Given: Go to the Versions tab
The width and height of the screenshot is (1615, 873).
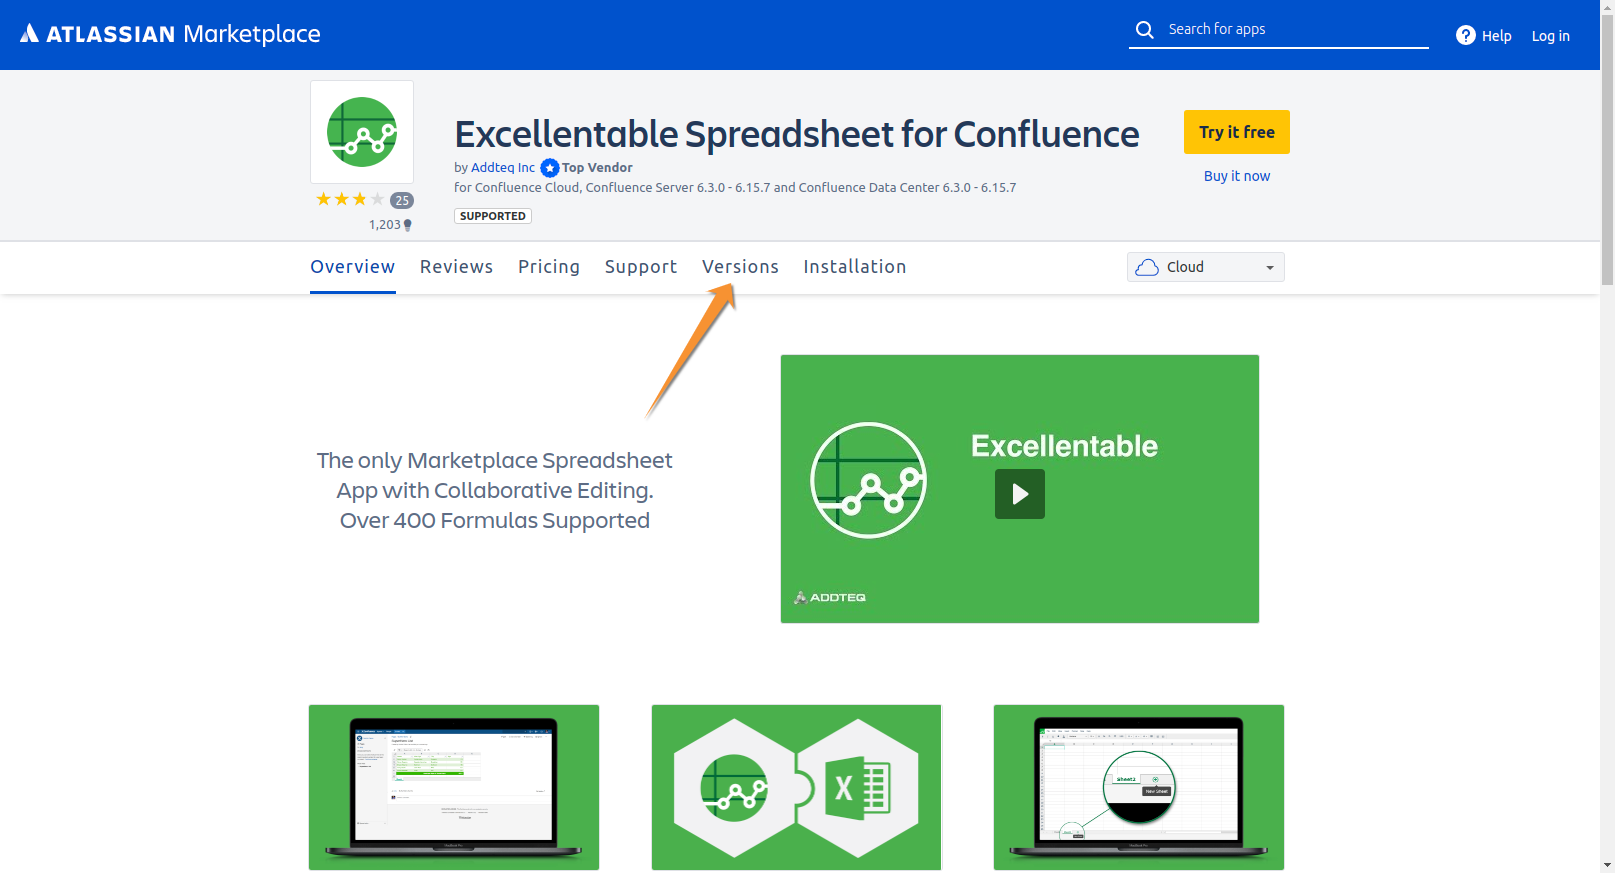Looking at the screenshot, I should (x=740, y=267).
